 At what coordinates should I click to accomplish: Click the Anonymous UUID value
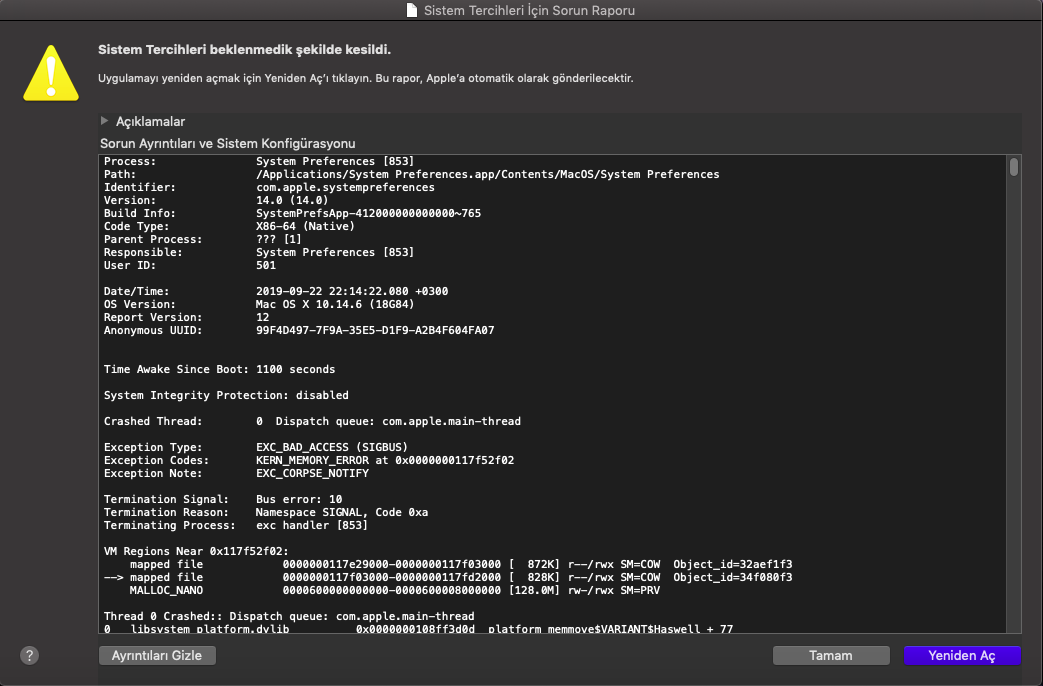point(375,330)
